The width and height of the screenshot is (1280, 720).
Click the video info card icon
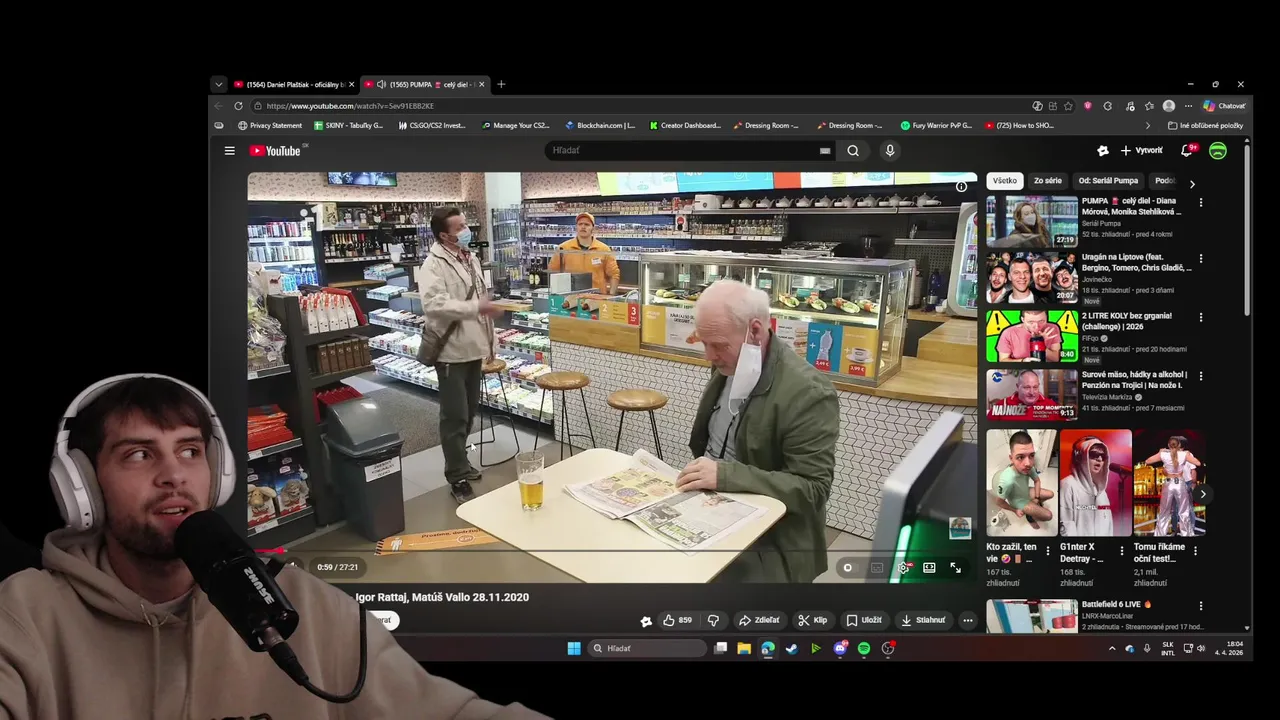pyautogui.click(x=961, y=187)
